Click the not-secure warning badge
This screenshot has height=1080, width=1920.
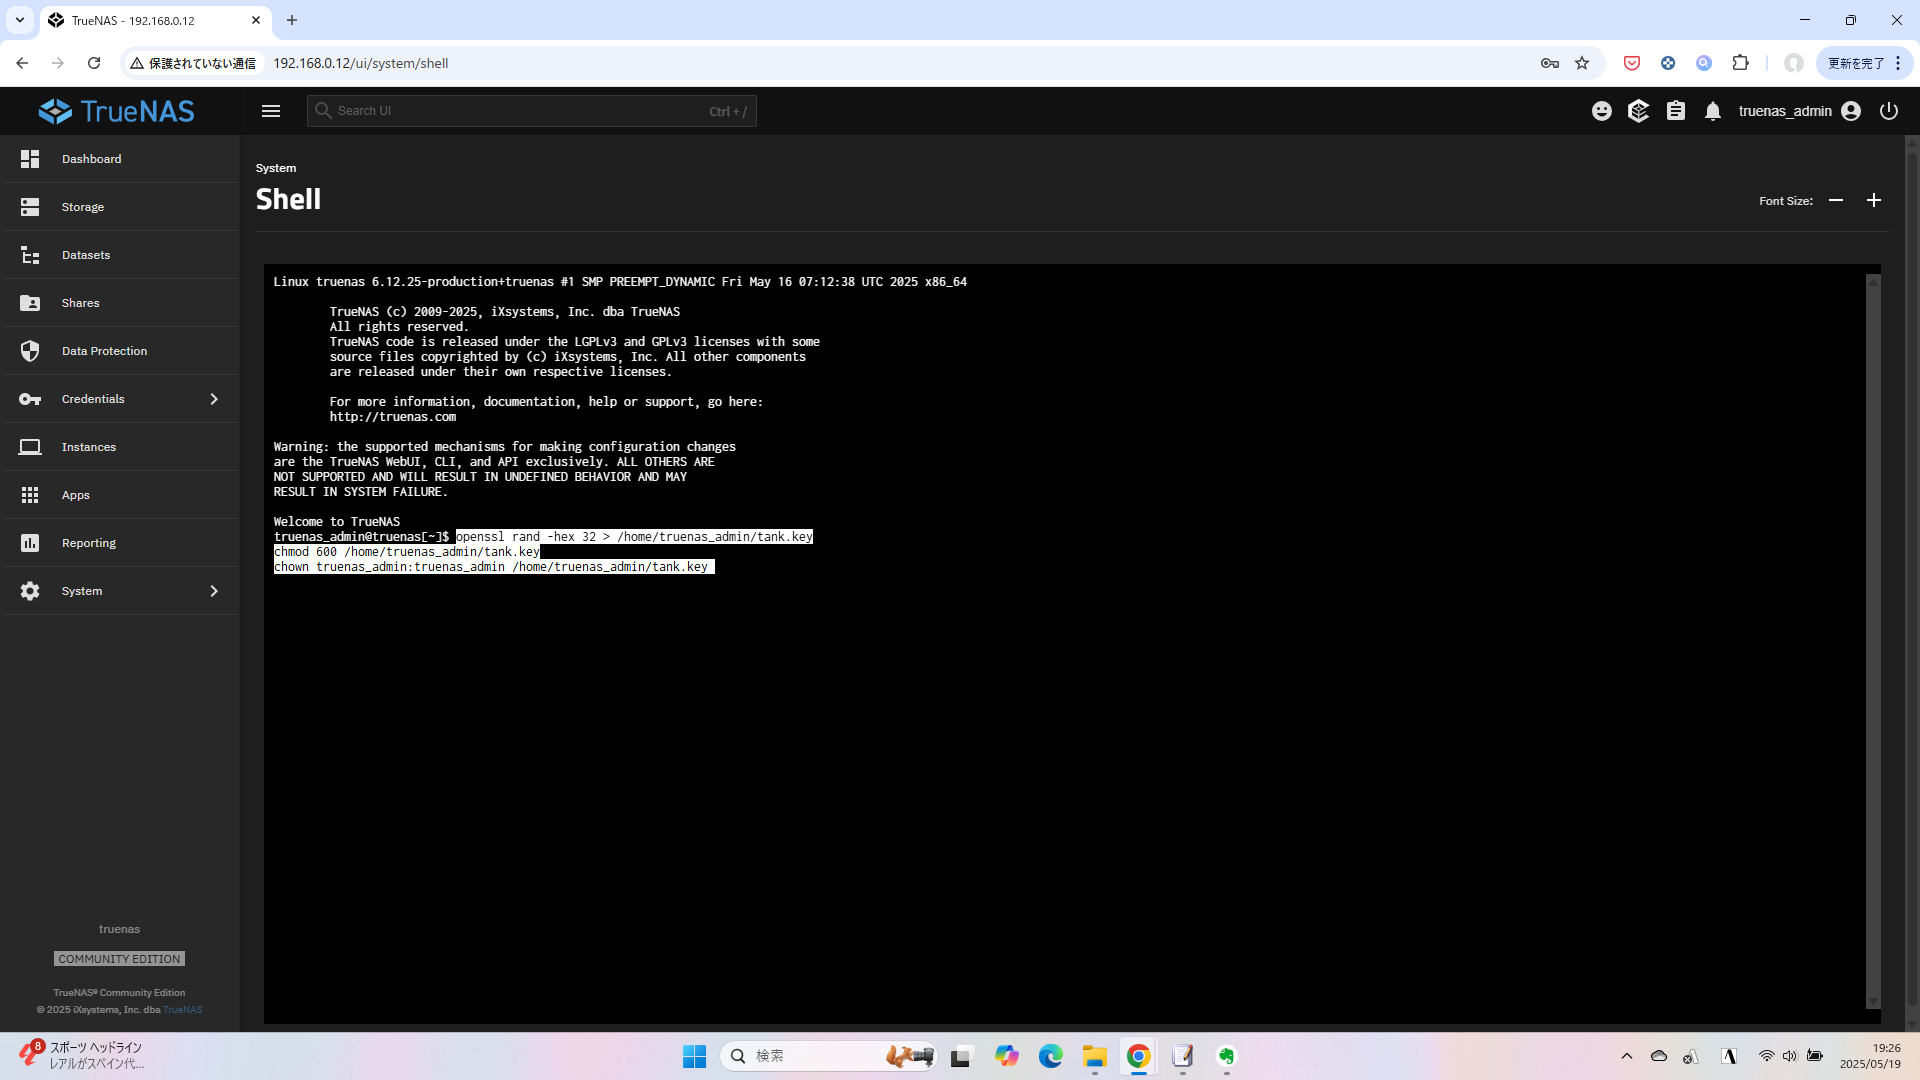point(193,63)
